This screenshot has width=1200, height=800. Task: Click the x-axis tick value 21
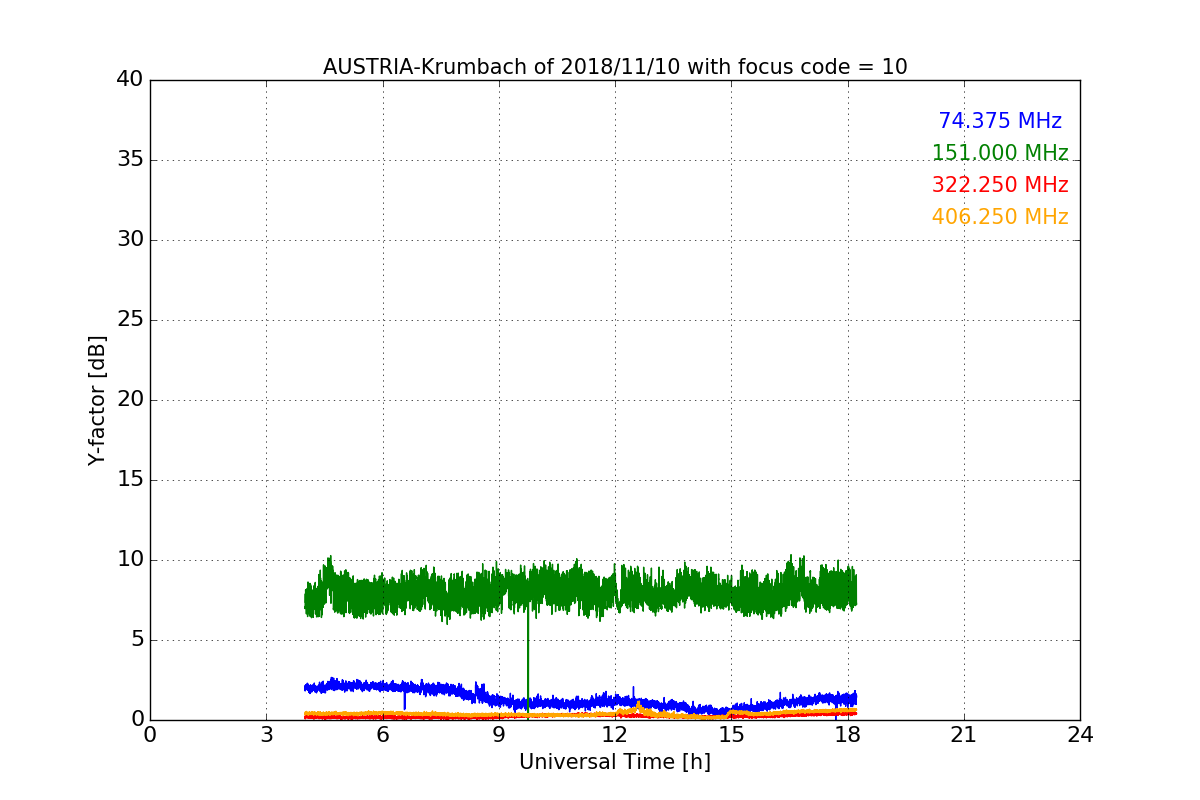tap(964, 734)
